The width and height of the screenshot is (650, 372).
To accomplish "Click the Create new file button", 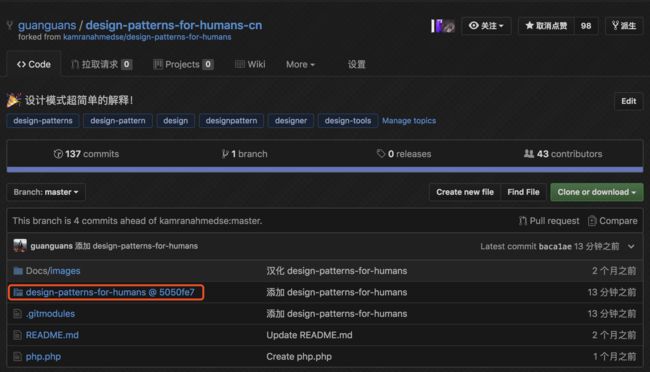I will point(465,192).
